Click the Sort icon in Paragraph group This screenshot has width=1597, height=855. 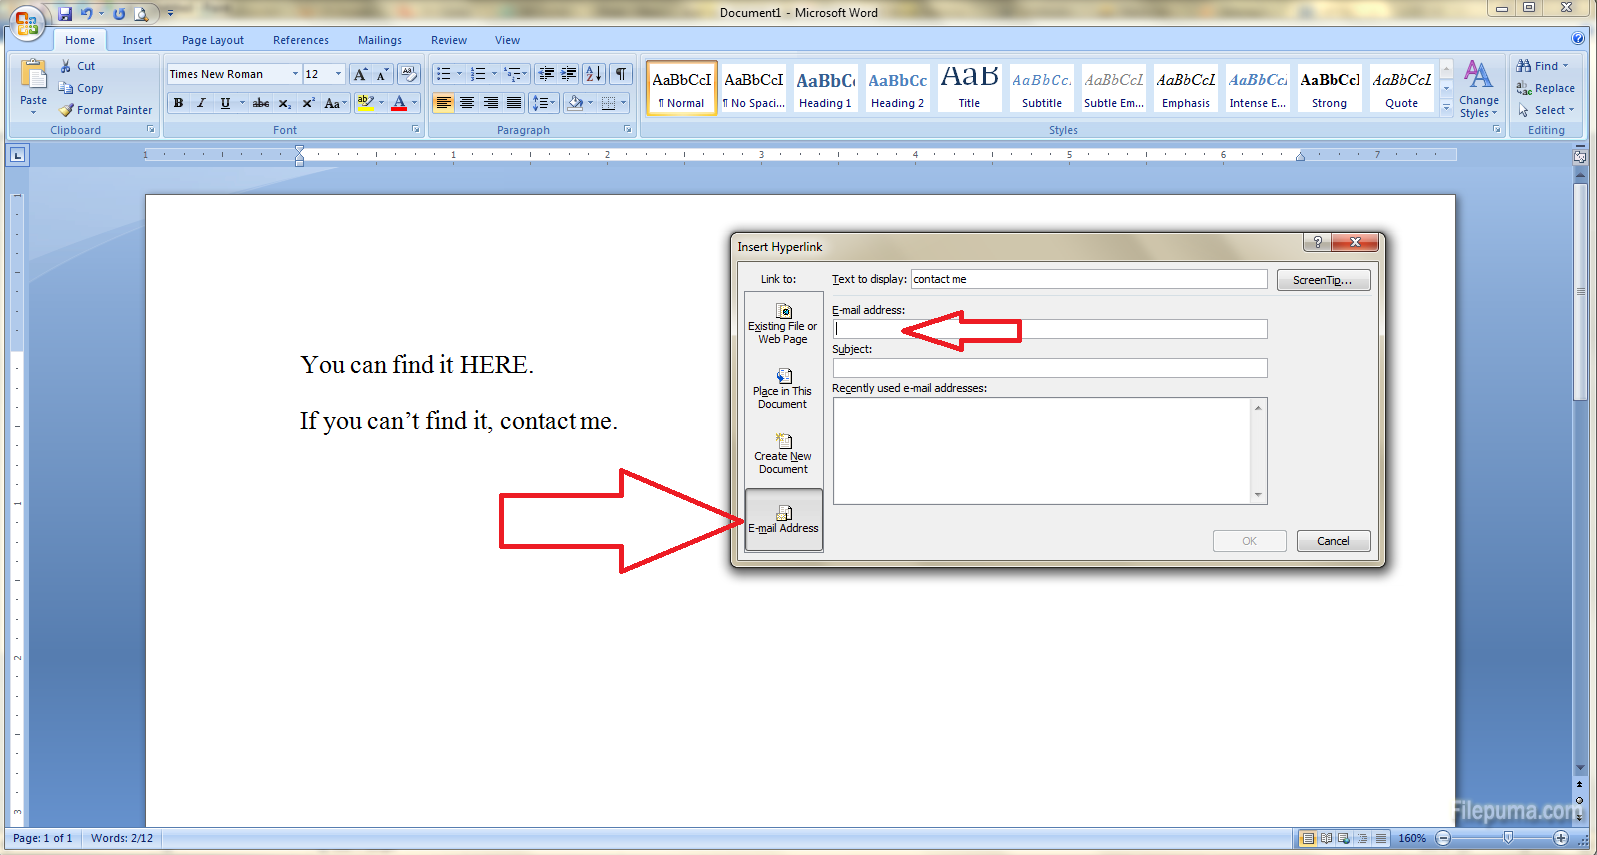pos(593,74)
